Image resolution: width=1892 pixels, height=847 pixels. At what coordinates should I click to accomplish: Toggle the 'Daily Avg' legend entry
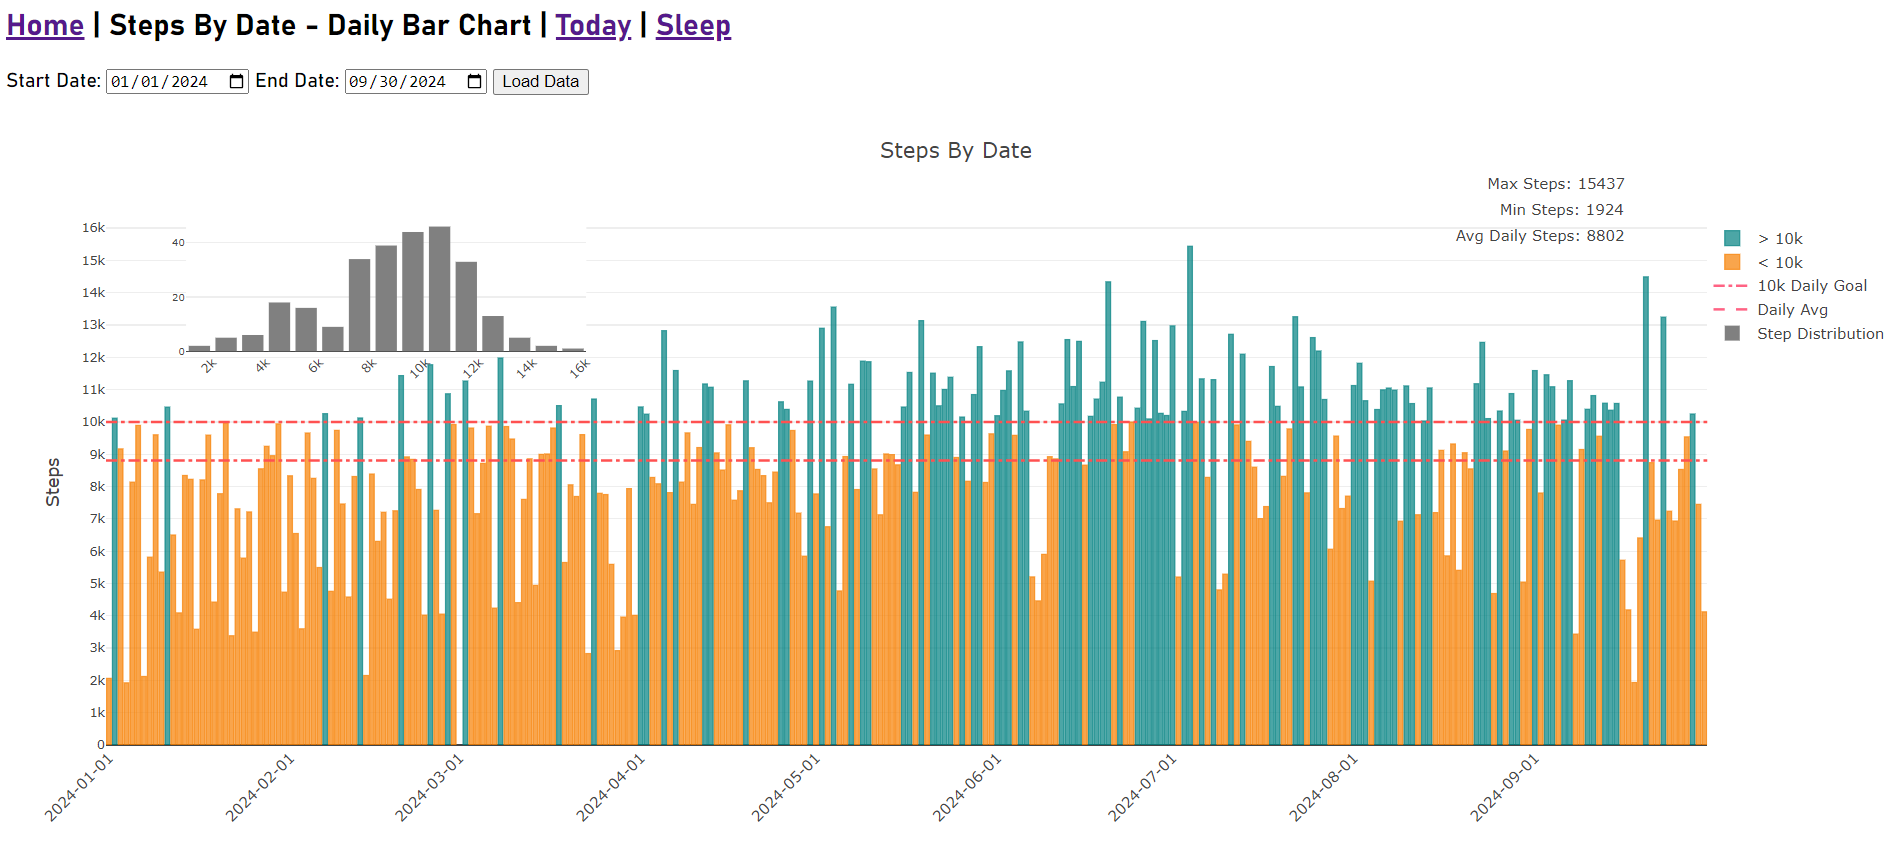point(1791,310)
